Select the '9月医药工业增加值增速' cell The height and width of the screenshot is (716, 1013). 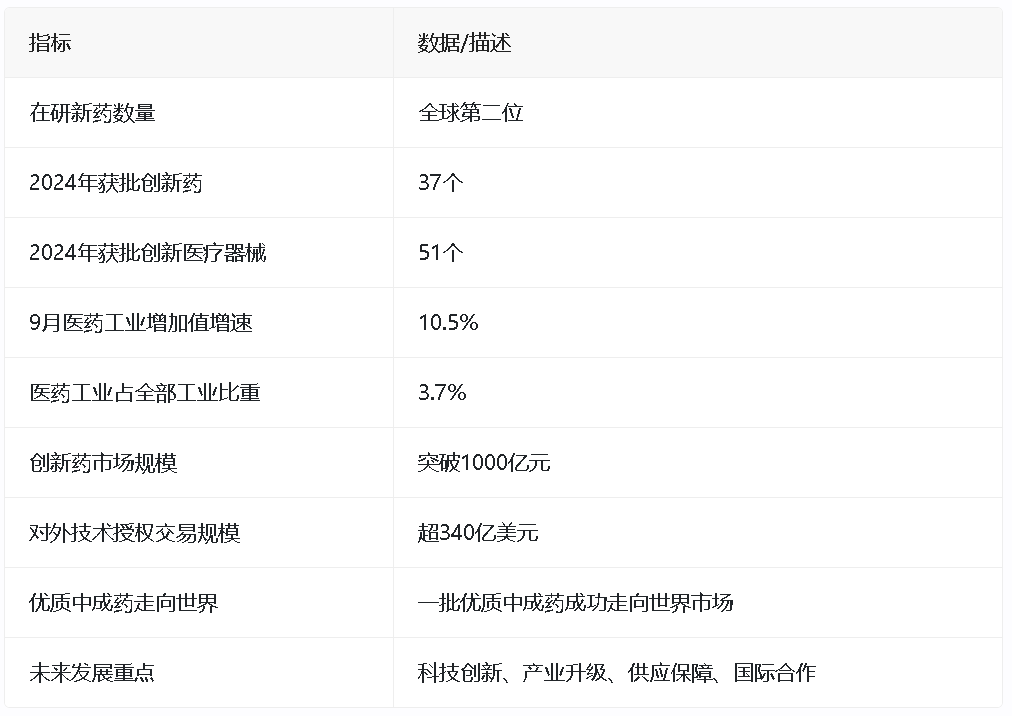[139, 323]
